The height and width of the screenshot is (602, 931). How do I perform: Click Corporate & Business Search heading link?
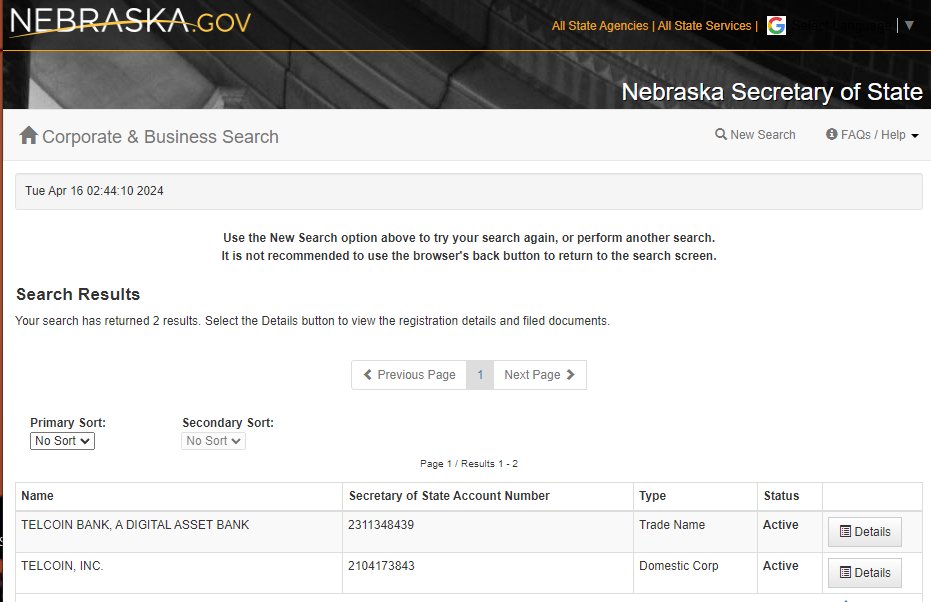click(x=160, y=137)
